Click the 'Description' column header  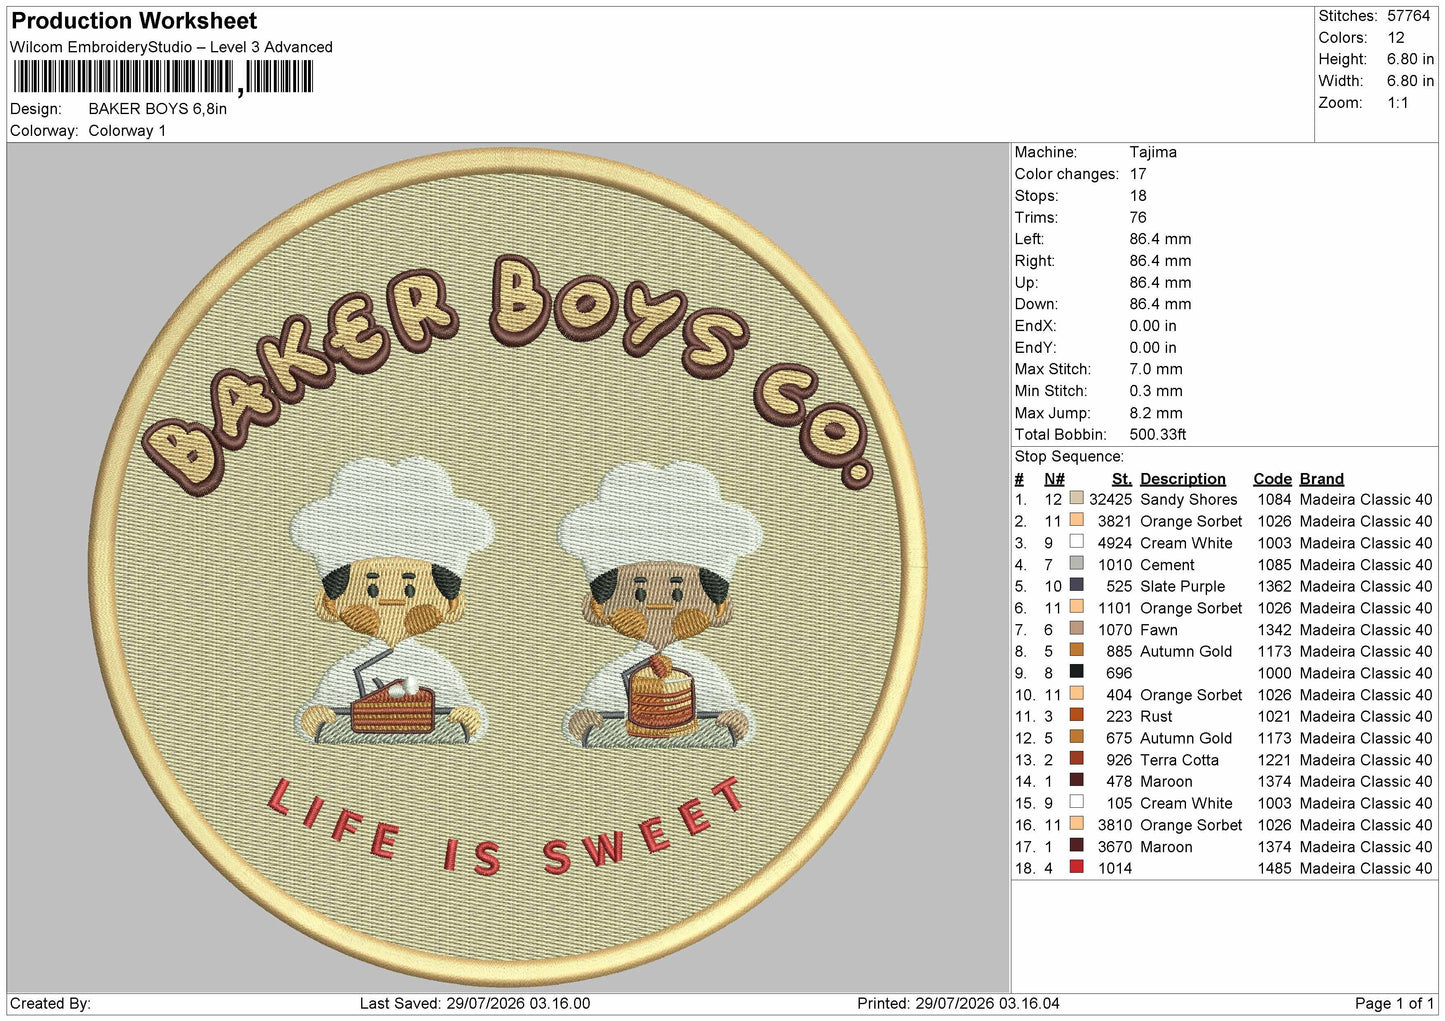(1183, 479)
